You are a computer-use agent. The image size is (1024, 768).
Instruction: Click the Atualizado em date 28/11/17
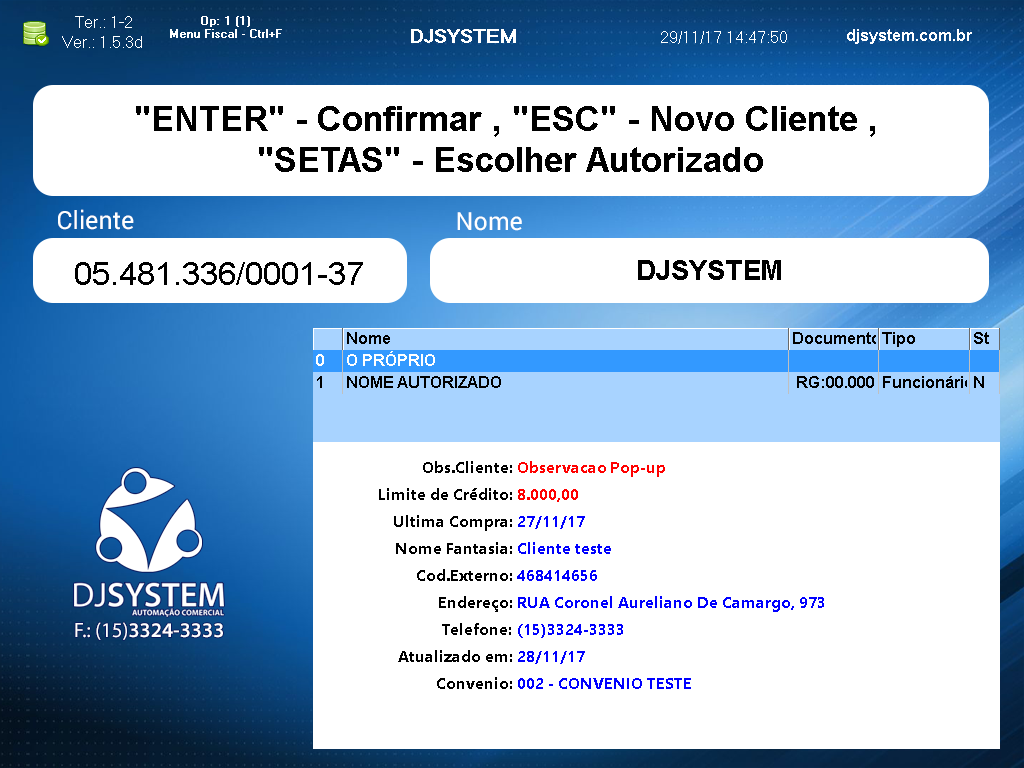pos(551,656)
